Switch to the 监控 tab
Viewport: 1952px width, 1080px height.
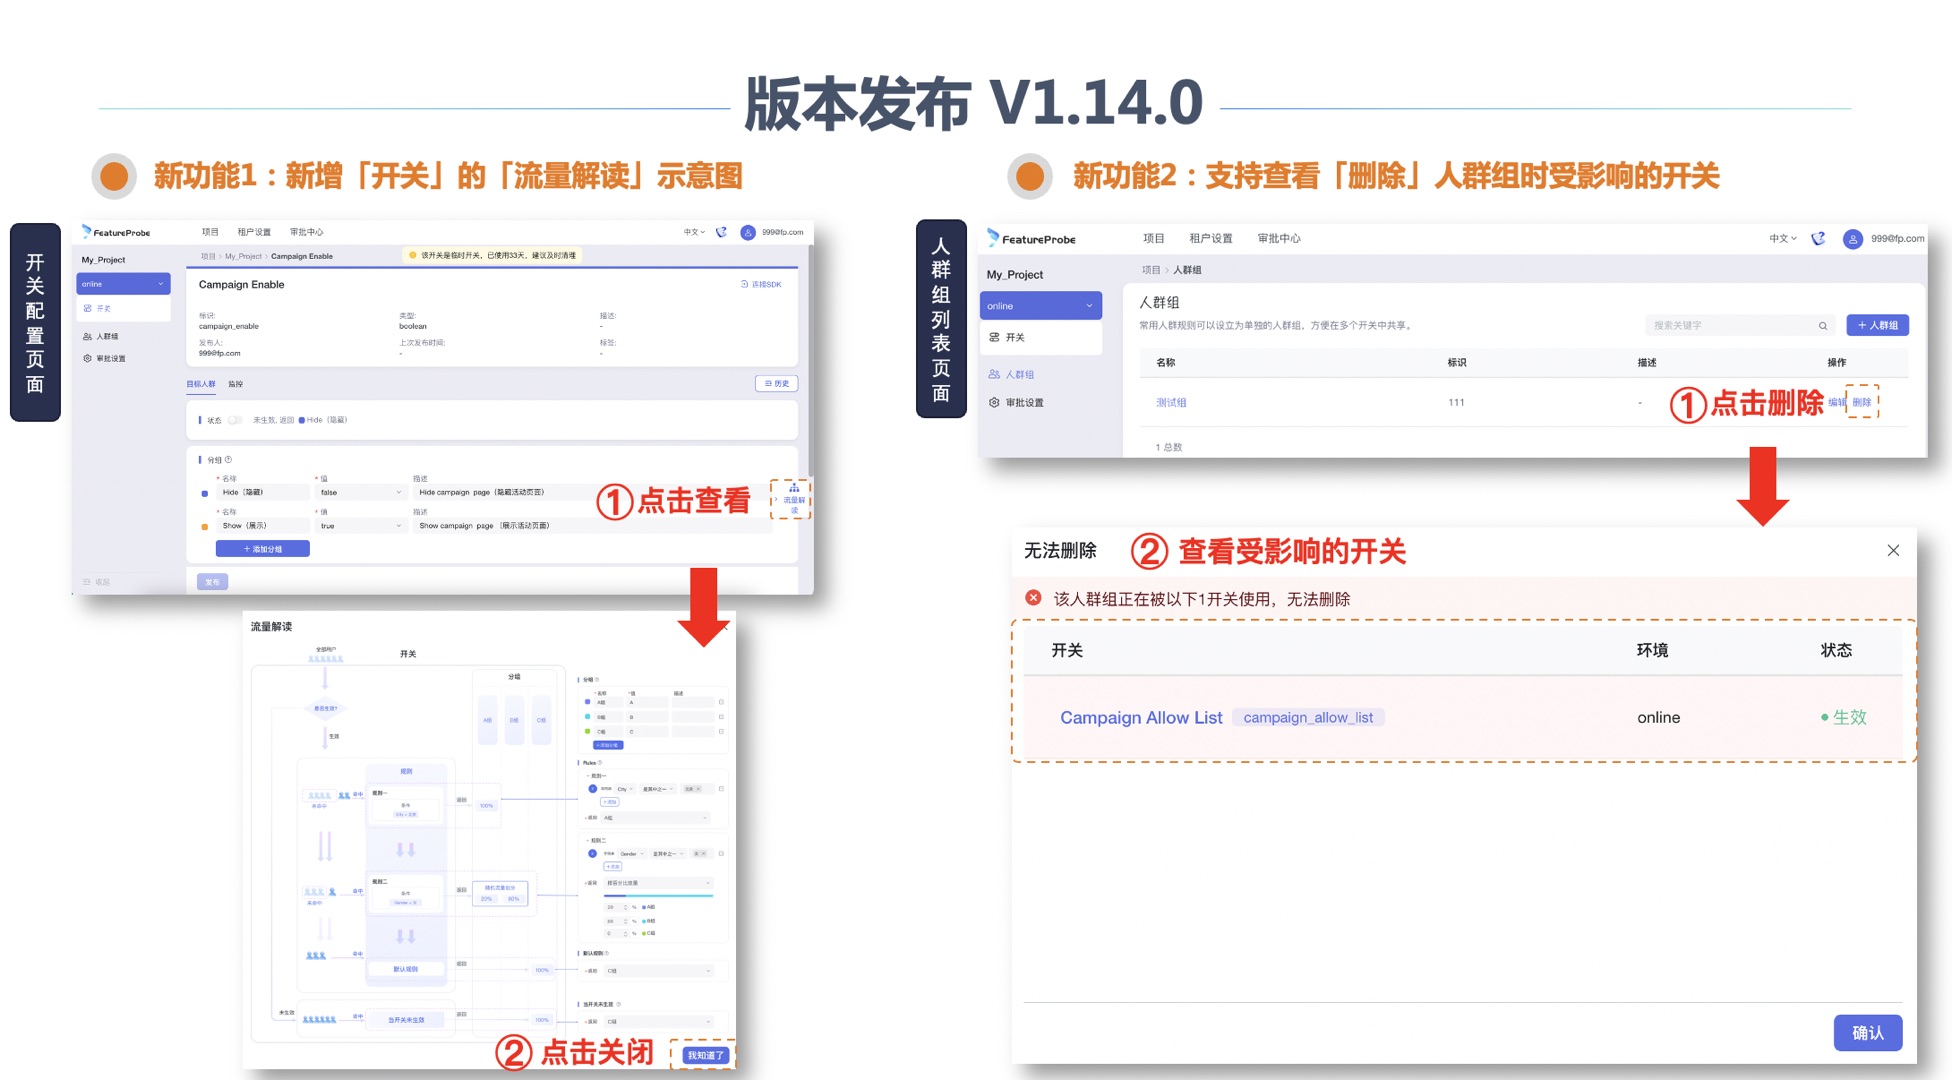235,384
